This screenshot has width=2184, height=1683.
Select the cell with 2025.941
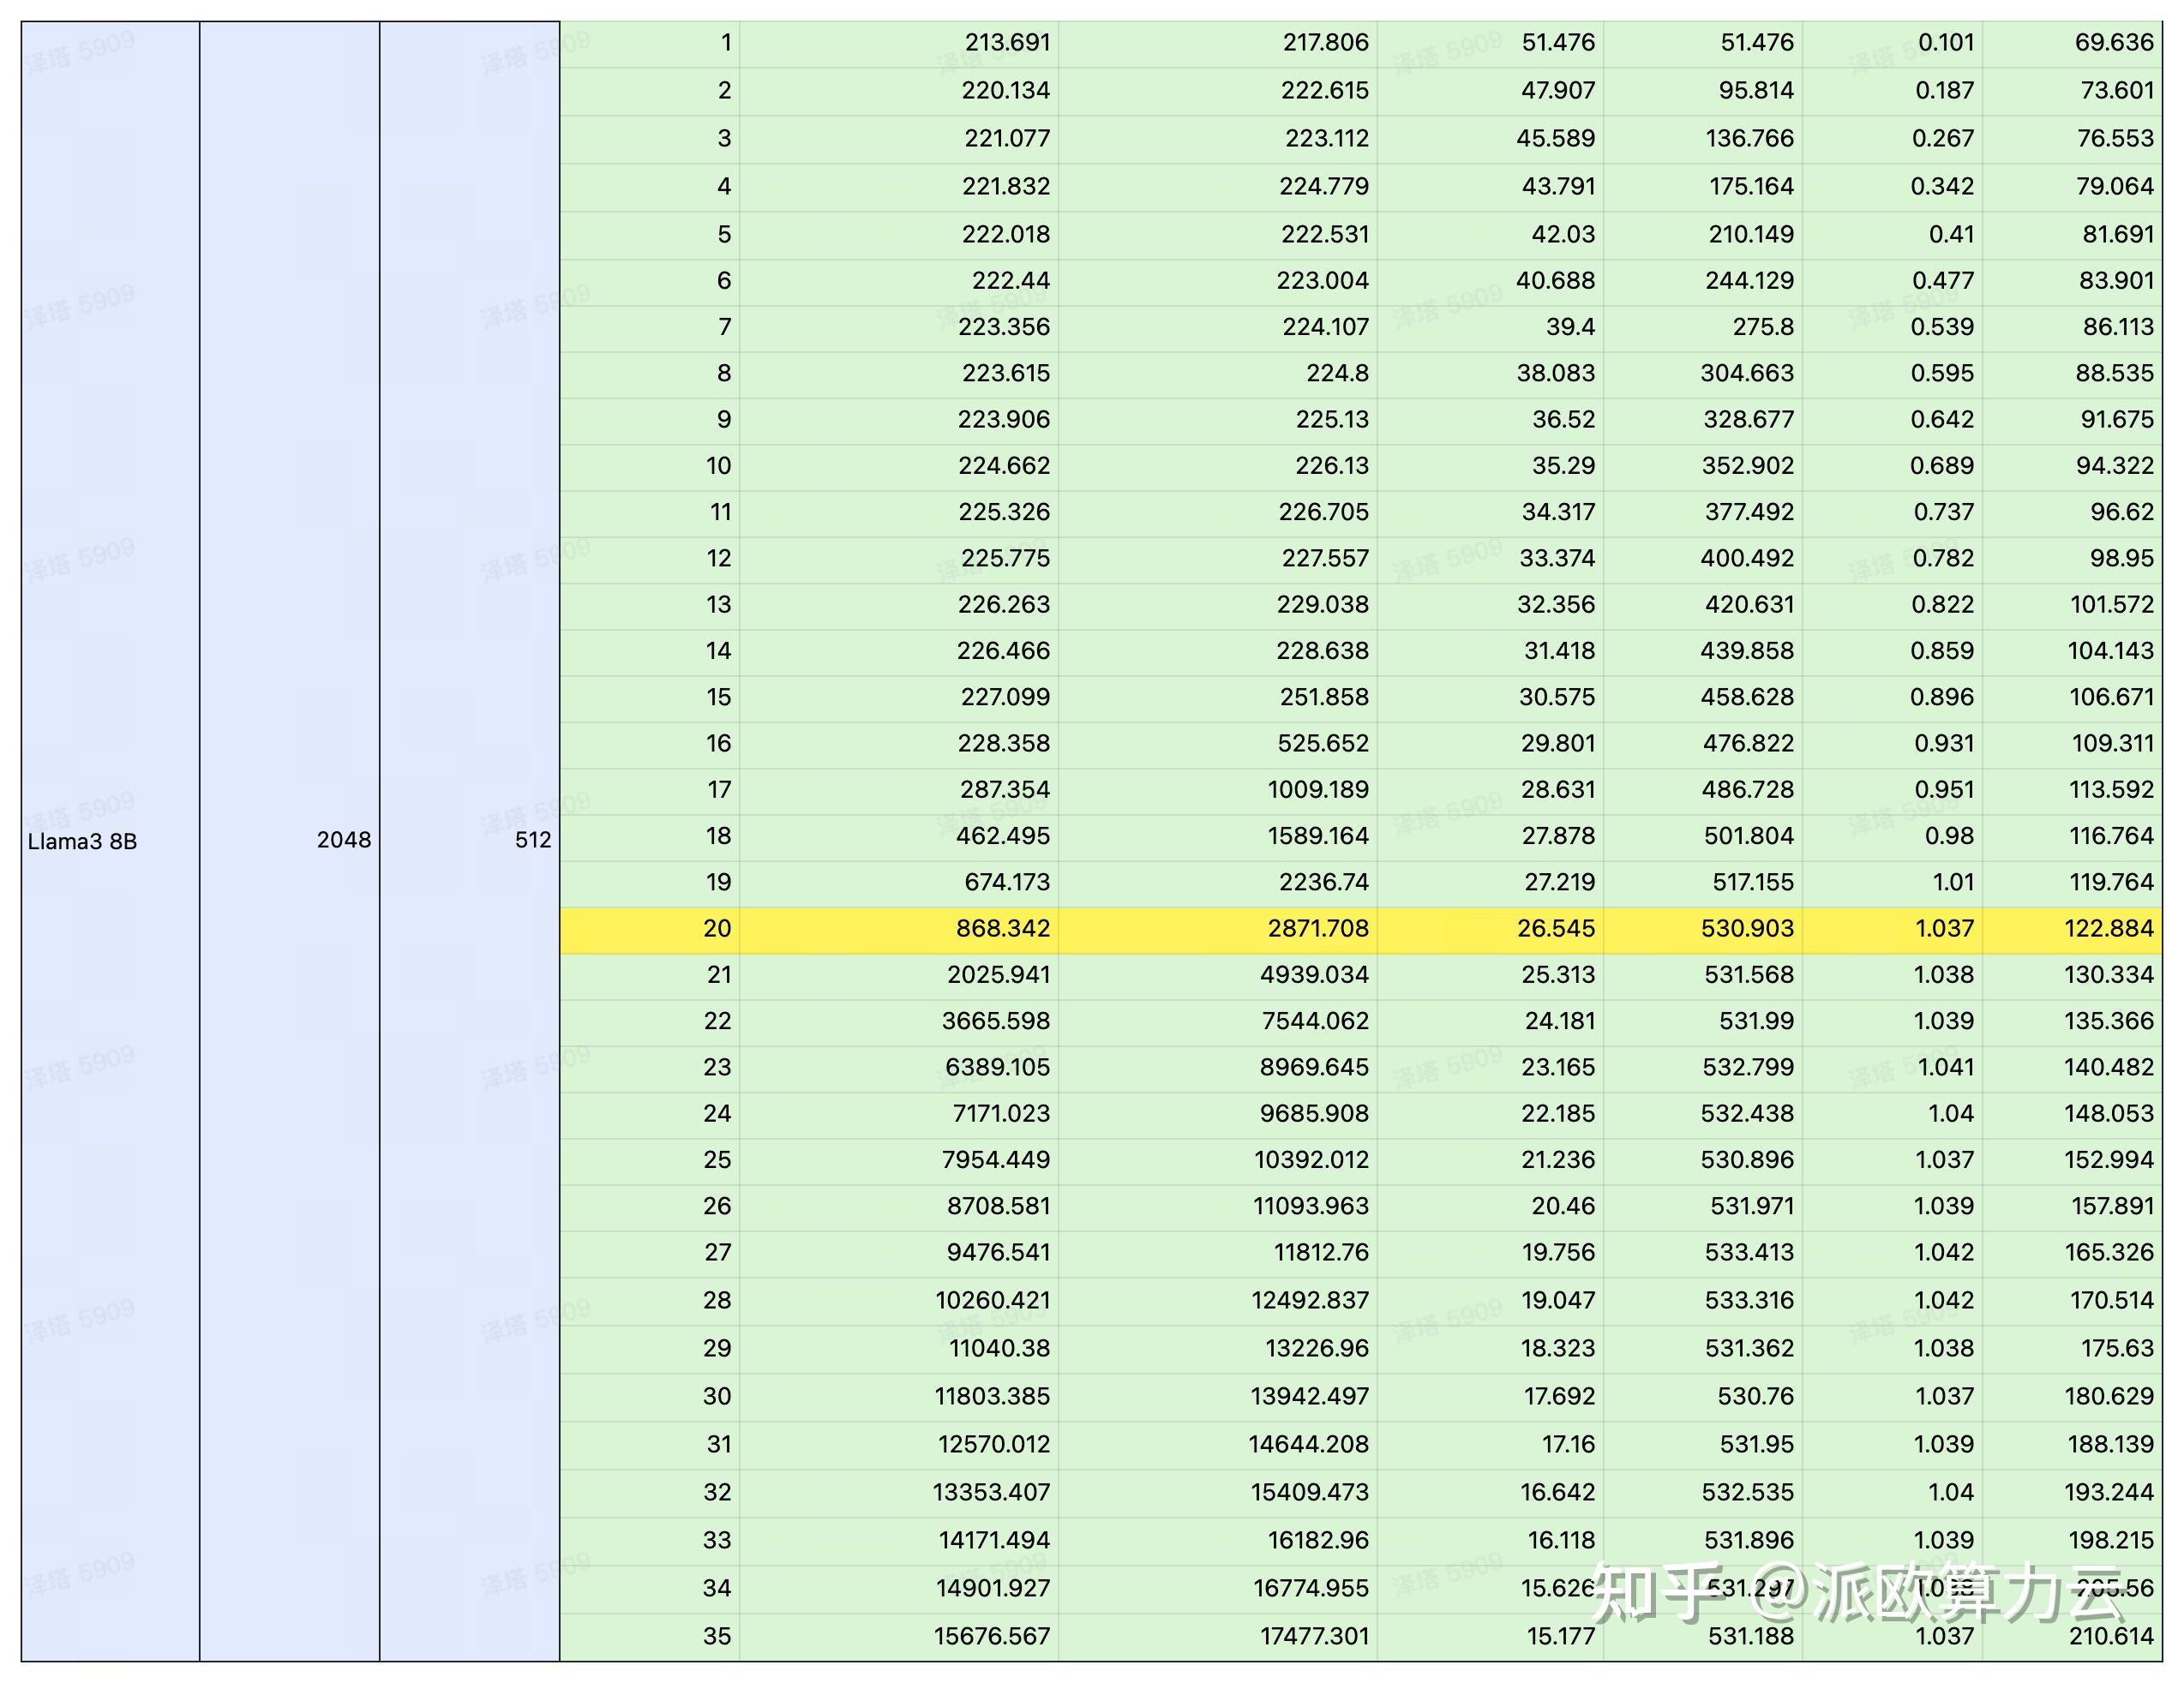click(x=998, y=974)
